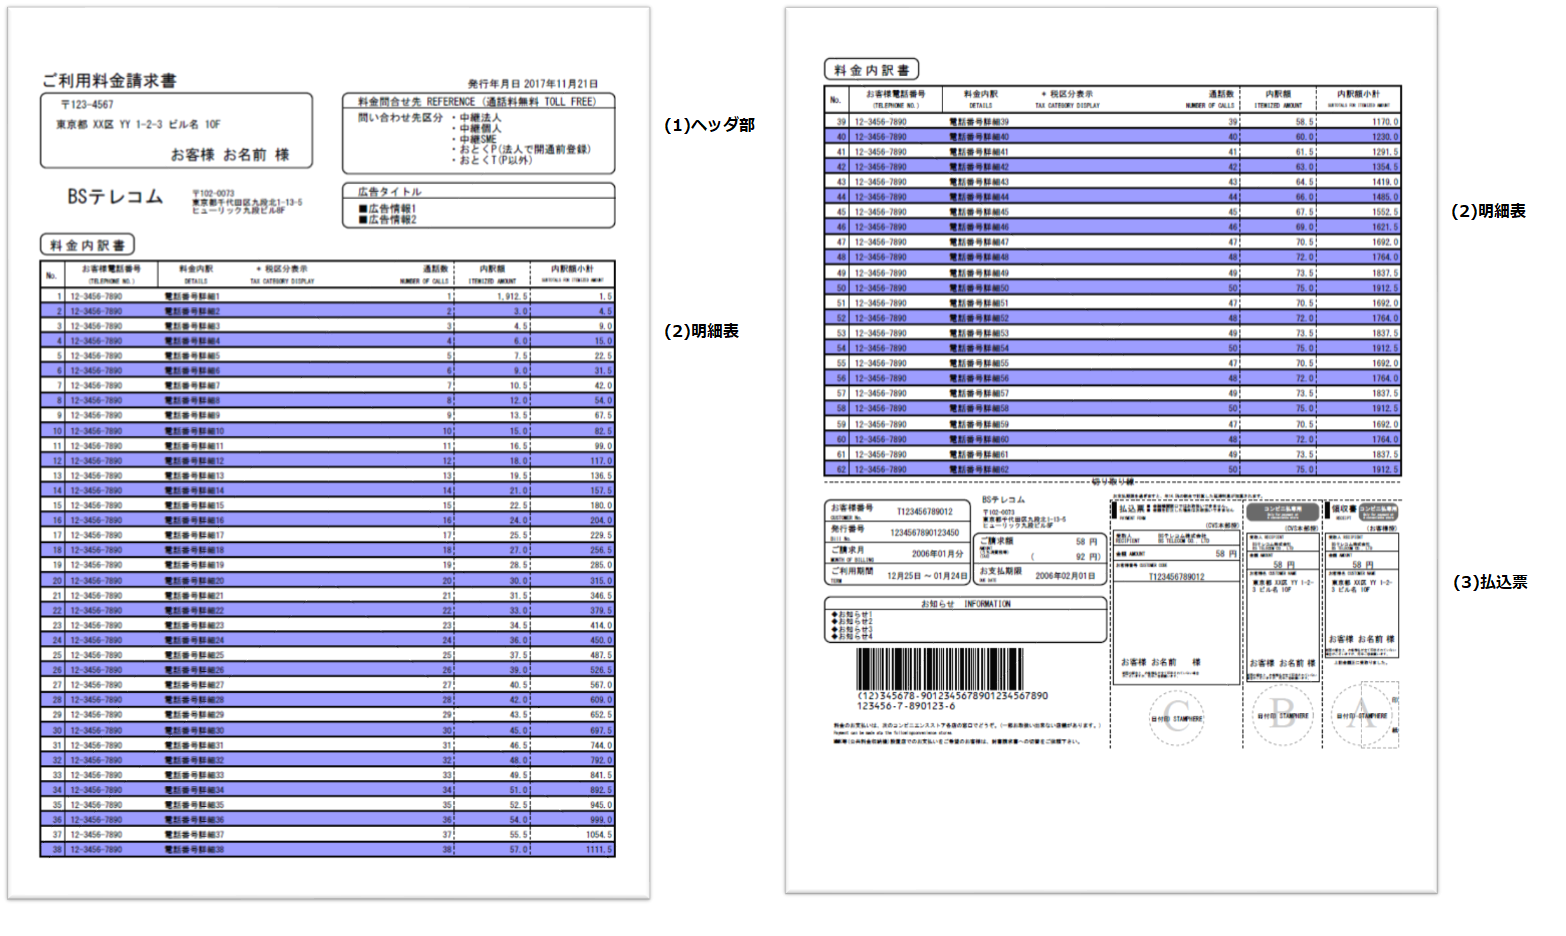This screenshot has height=936, width=1566.
Task: Click the large BSテレコム logo text on first page
Action: [x=115, y=197]
